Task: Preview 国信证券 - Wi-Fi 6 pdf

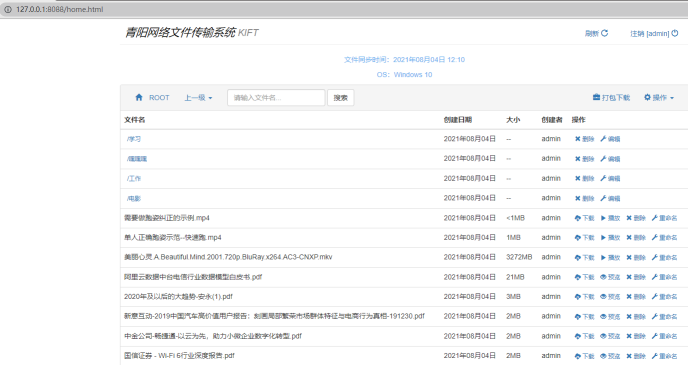Action: [610, 356]
